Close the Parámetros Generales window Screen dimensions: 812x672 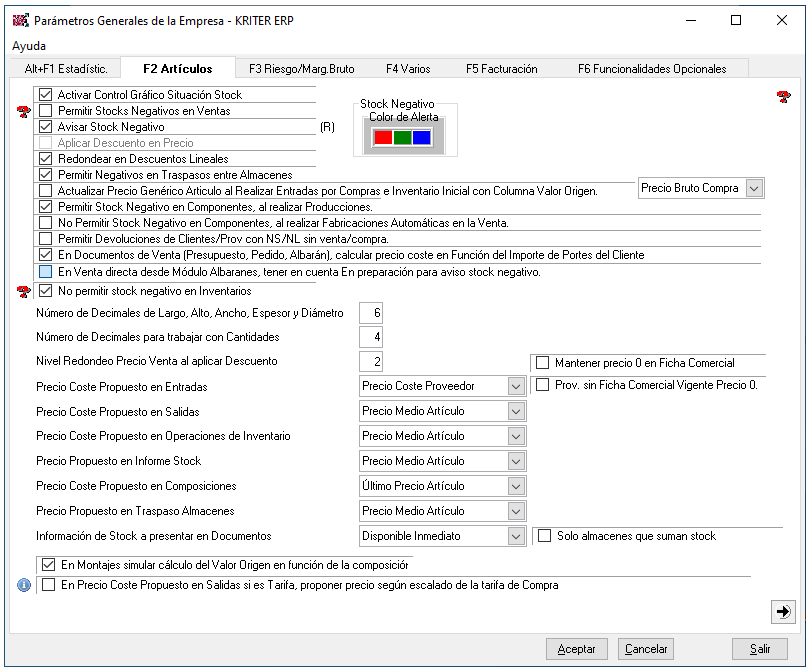[782, 20]
